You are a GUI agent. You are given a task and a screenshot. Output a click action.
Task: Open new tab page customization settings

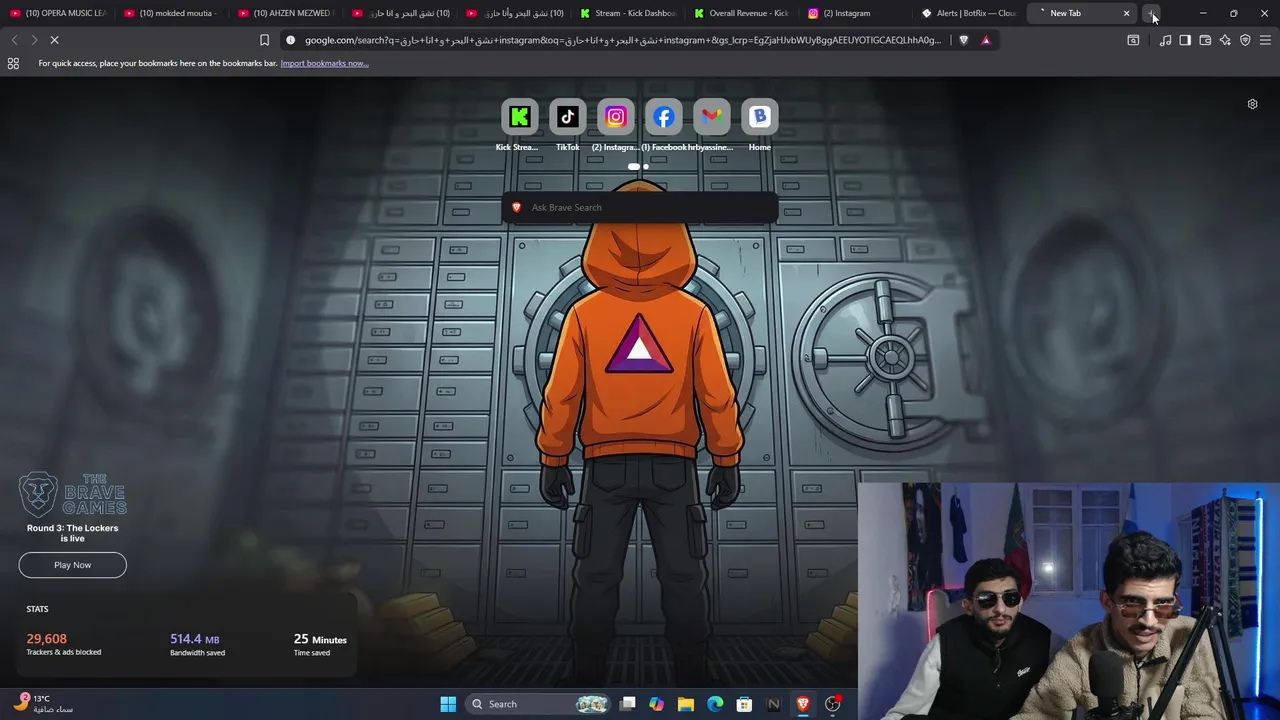point(1252,104)
